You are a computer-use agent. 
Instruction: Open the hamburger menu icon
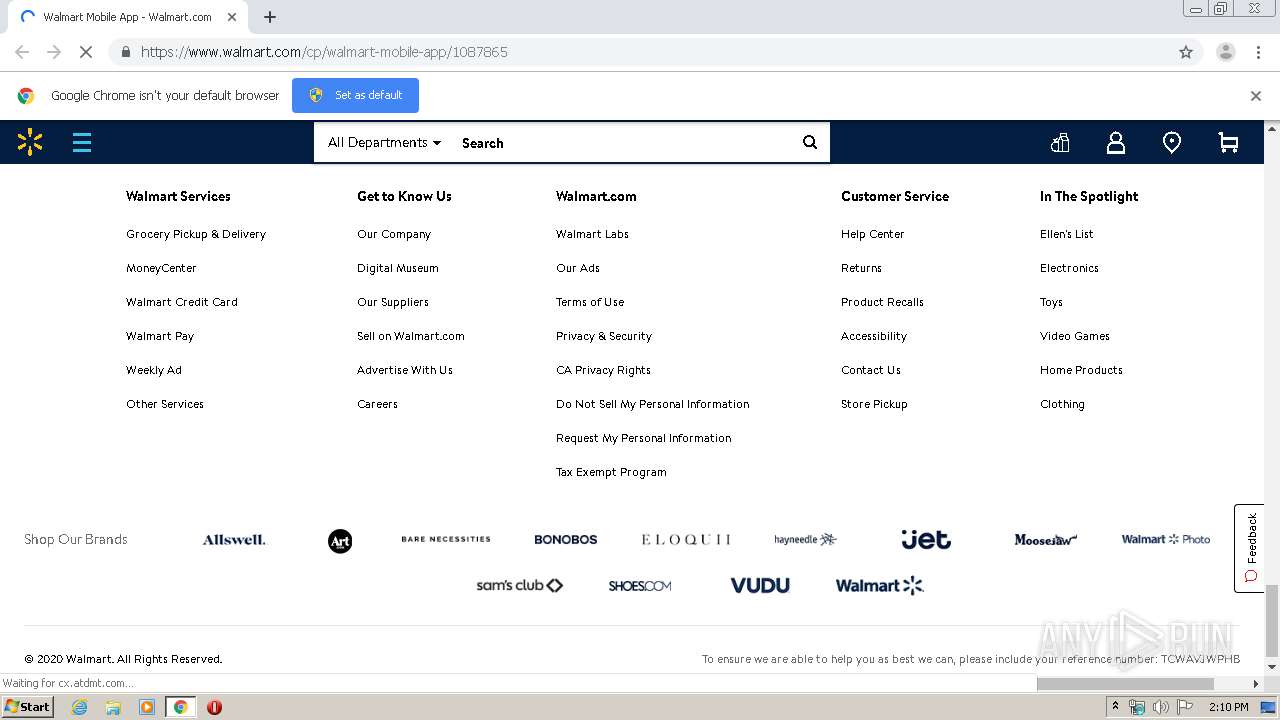(x=82, y=142)
